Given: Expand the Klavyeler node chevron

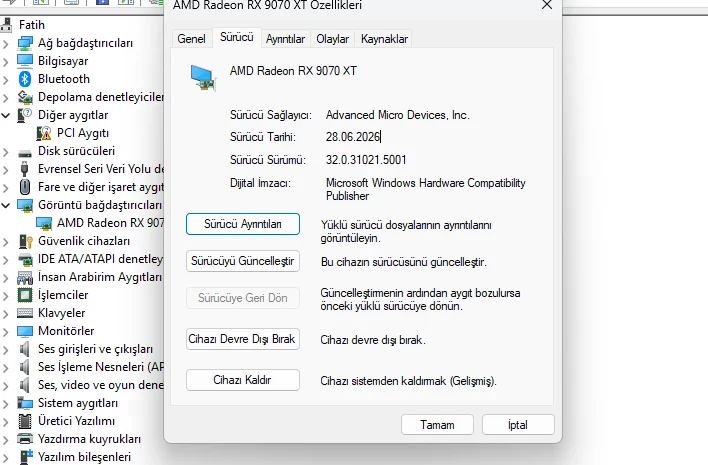Looking at the screenshot, I should tap(6, 314).
